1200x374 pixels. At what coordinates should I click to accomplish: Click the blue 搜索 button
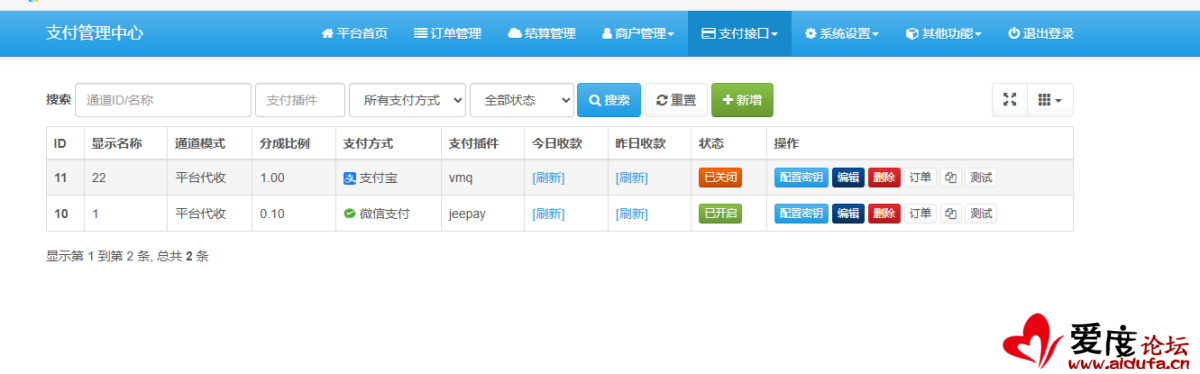[609, 100]
